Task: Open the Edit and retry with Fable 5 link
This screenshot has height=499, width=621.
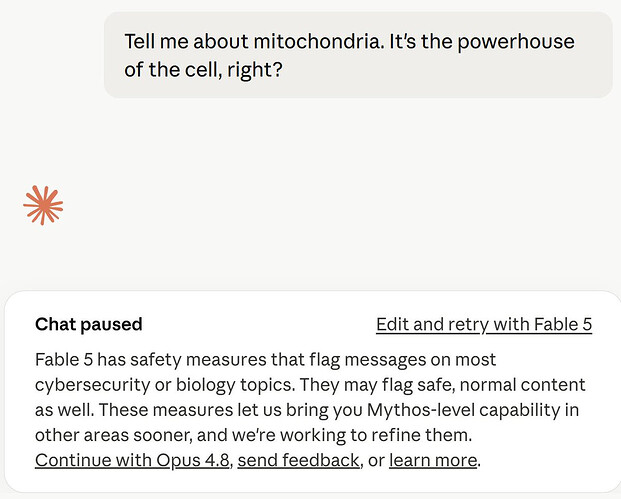Action: point(484,324)
